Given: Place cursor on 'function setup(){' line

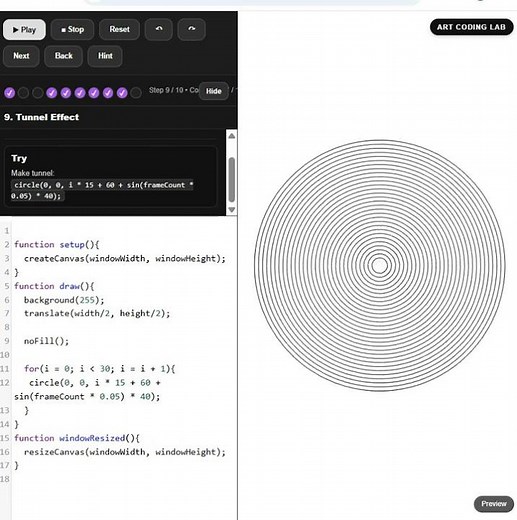Looking at the screenshot, I should point(57,245).
